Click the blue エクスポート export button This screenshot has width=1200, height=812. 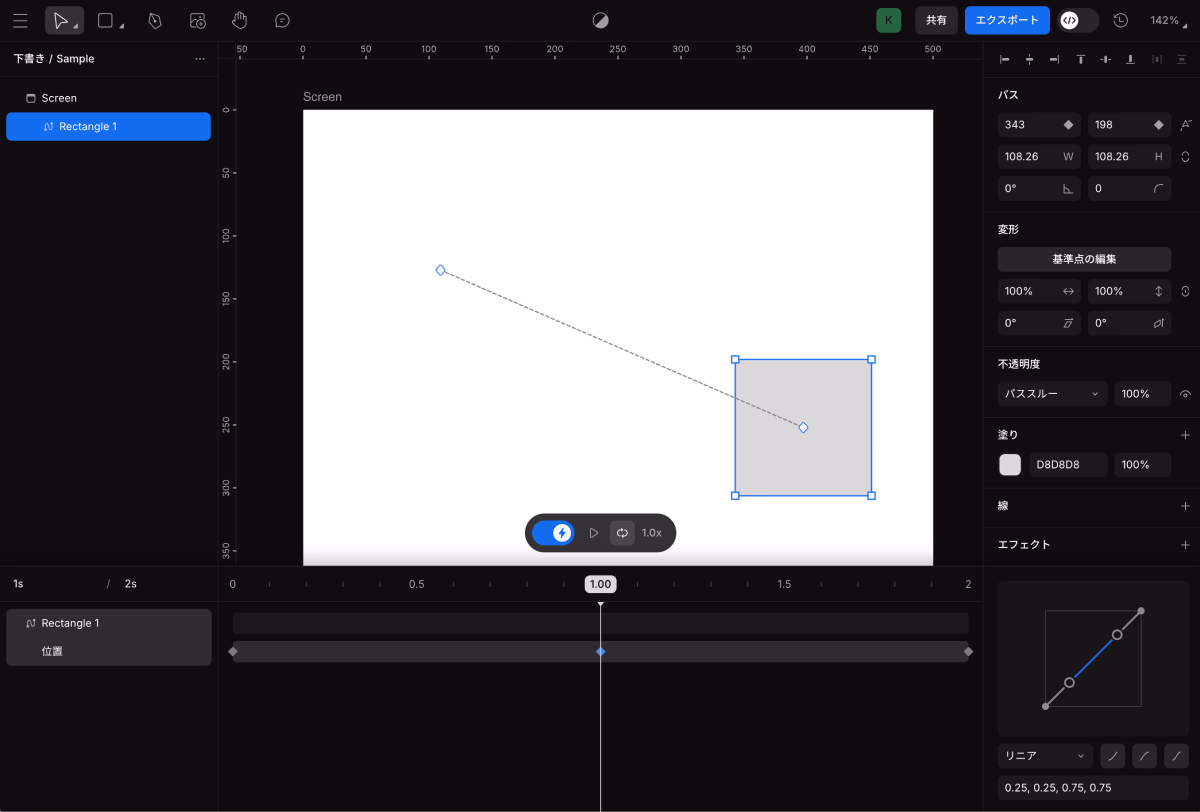(x=1008, y=20)
